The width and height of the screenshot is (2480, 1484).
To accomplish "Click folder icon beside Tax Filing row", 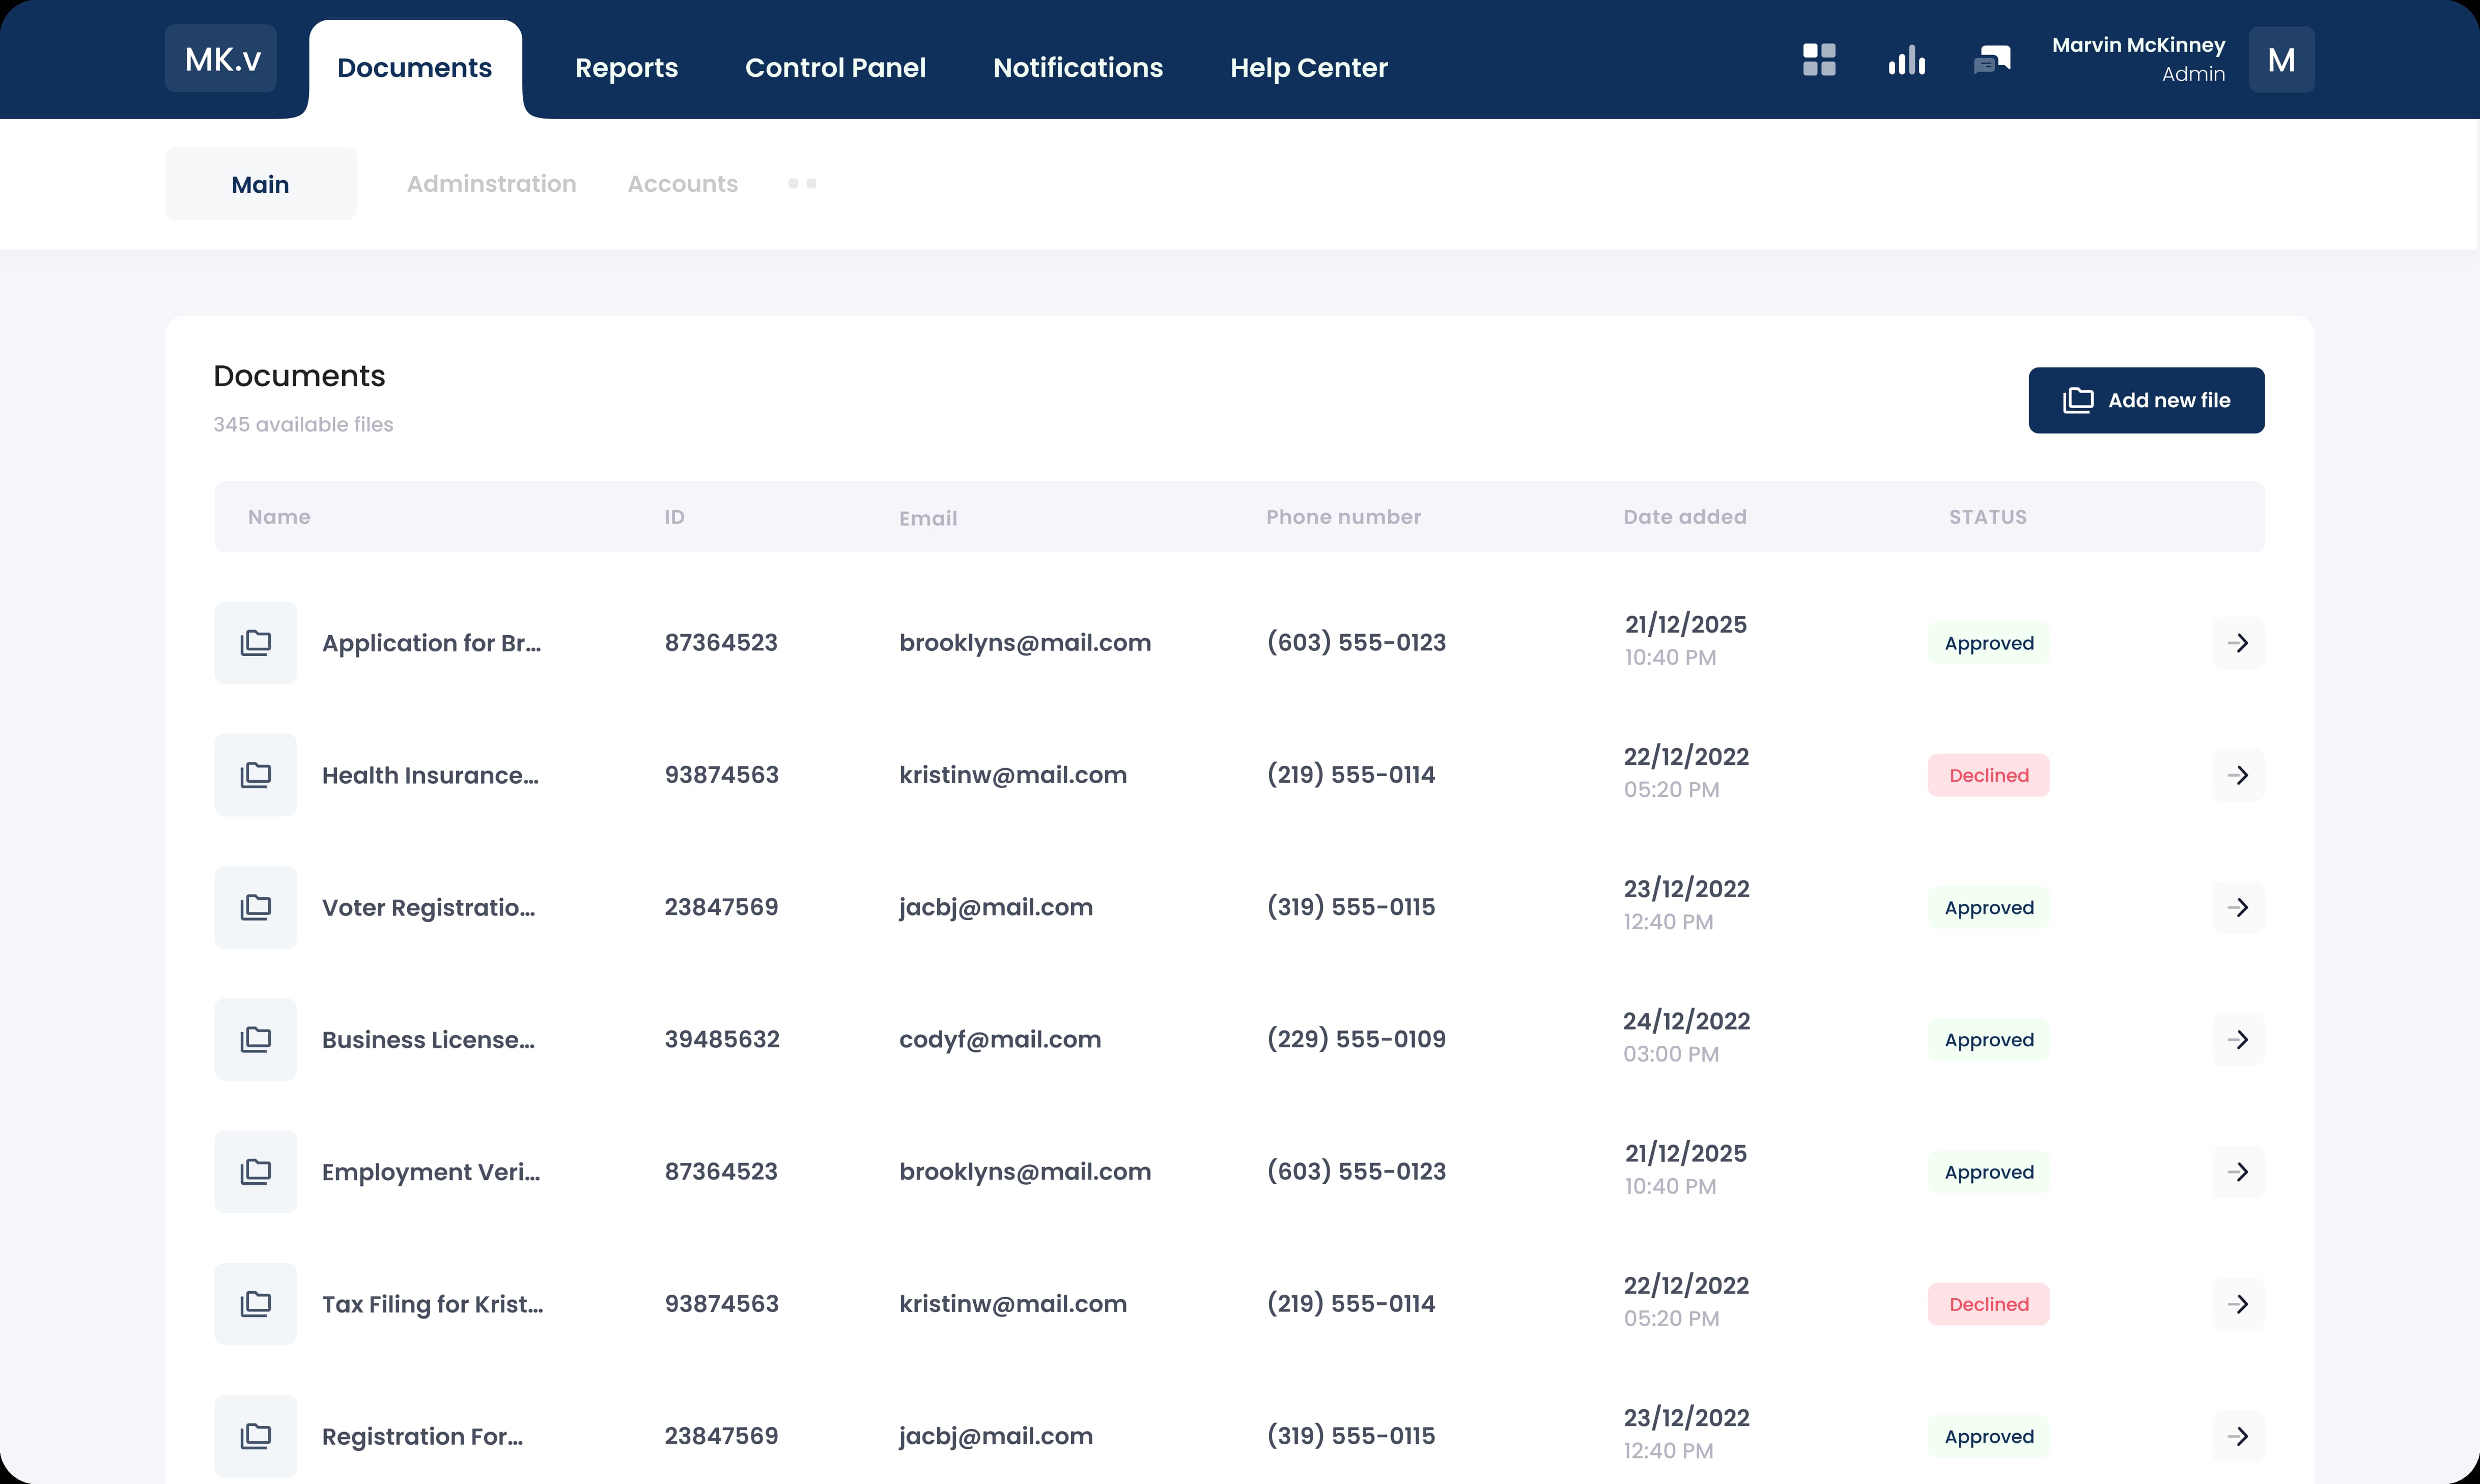I will (256, 1304).
